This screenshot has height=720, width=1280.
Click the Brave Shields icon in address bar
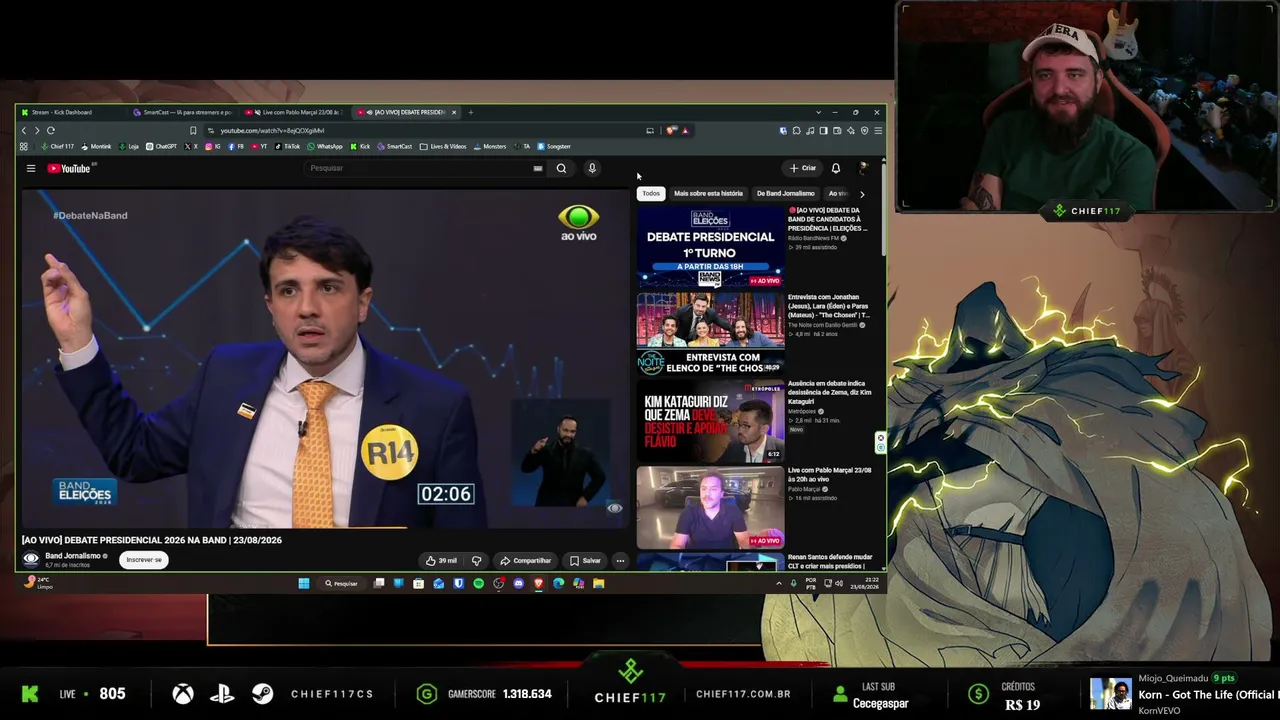tap(672, 130)
